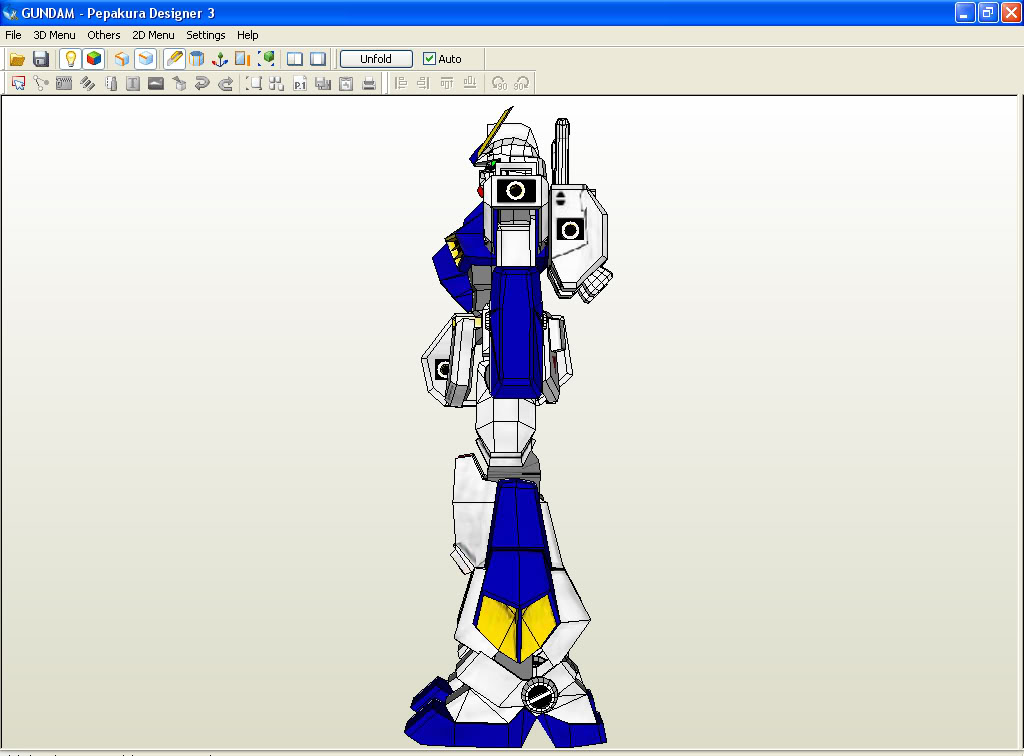
Task: Open the Others menu
Action: [x=104, y=35]
